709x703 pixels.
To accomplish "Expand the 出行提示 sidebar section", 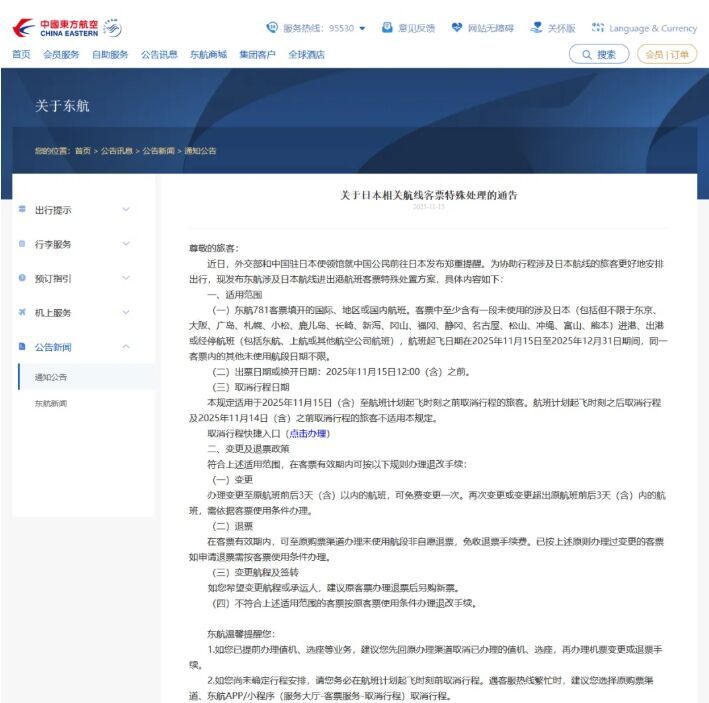I will (125, 210).
